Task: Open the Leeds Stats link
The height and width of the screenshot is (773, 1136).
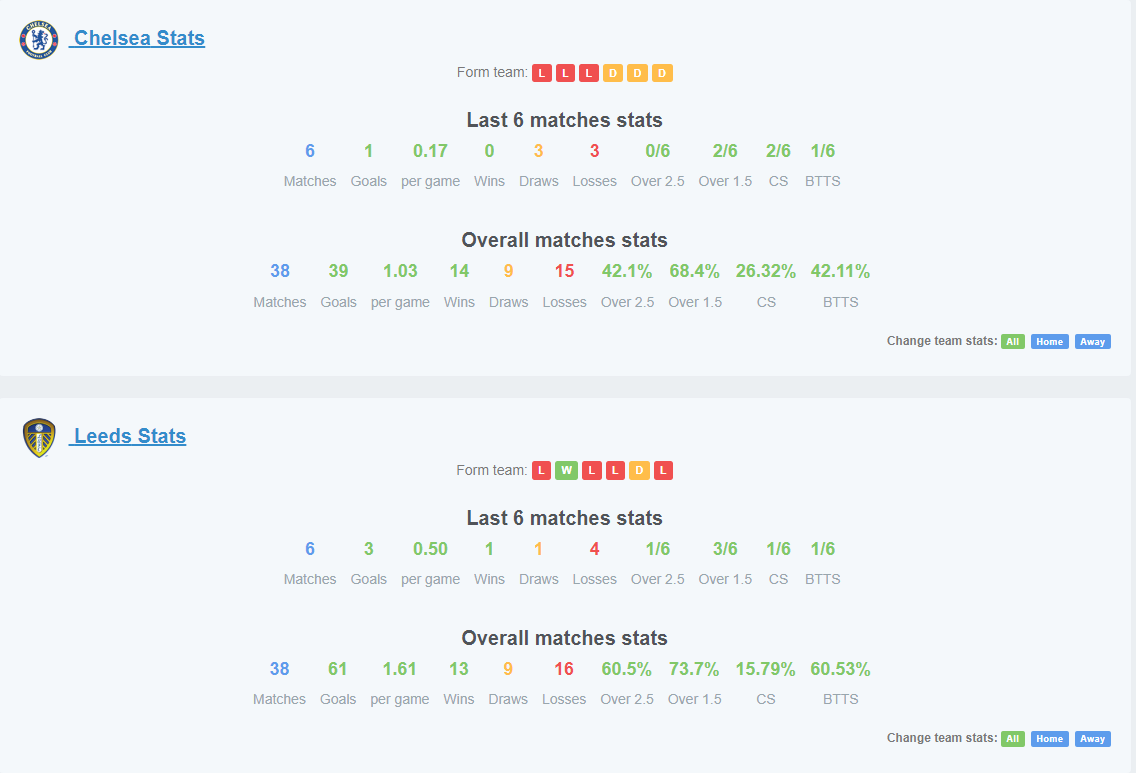Action: (x=128, y=436)
